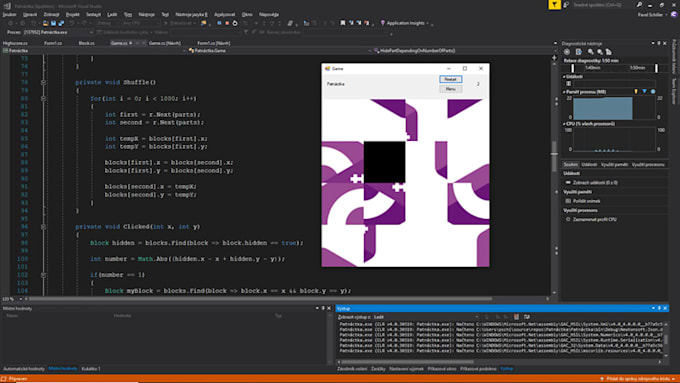680x383 pixels.
Task: Collapse the if block at line 102
Action: [43, 275]
